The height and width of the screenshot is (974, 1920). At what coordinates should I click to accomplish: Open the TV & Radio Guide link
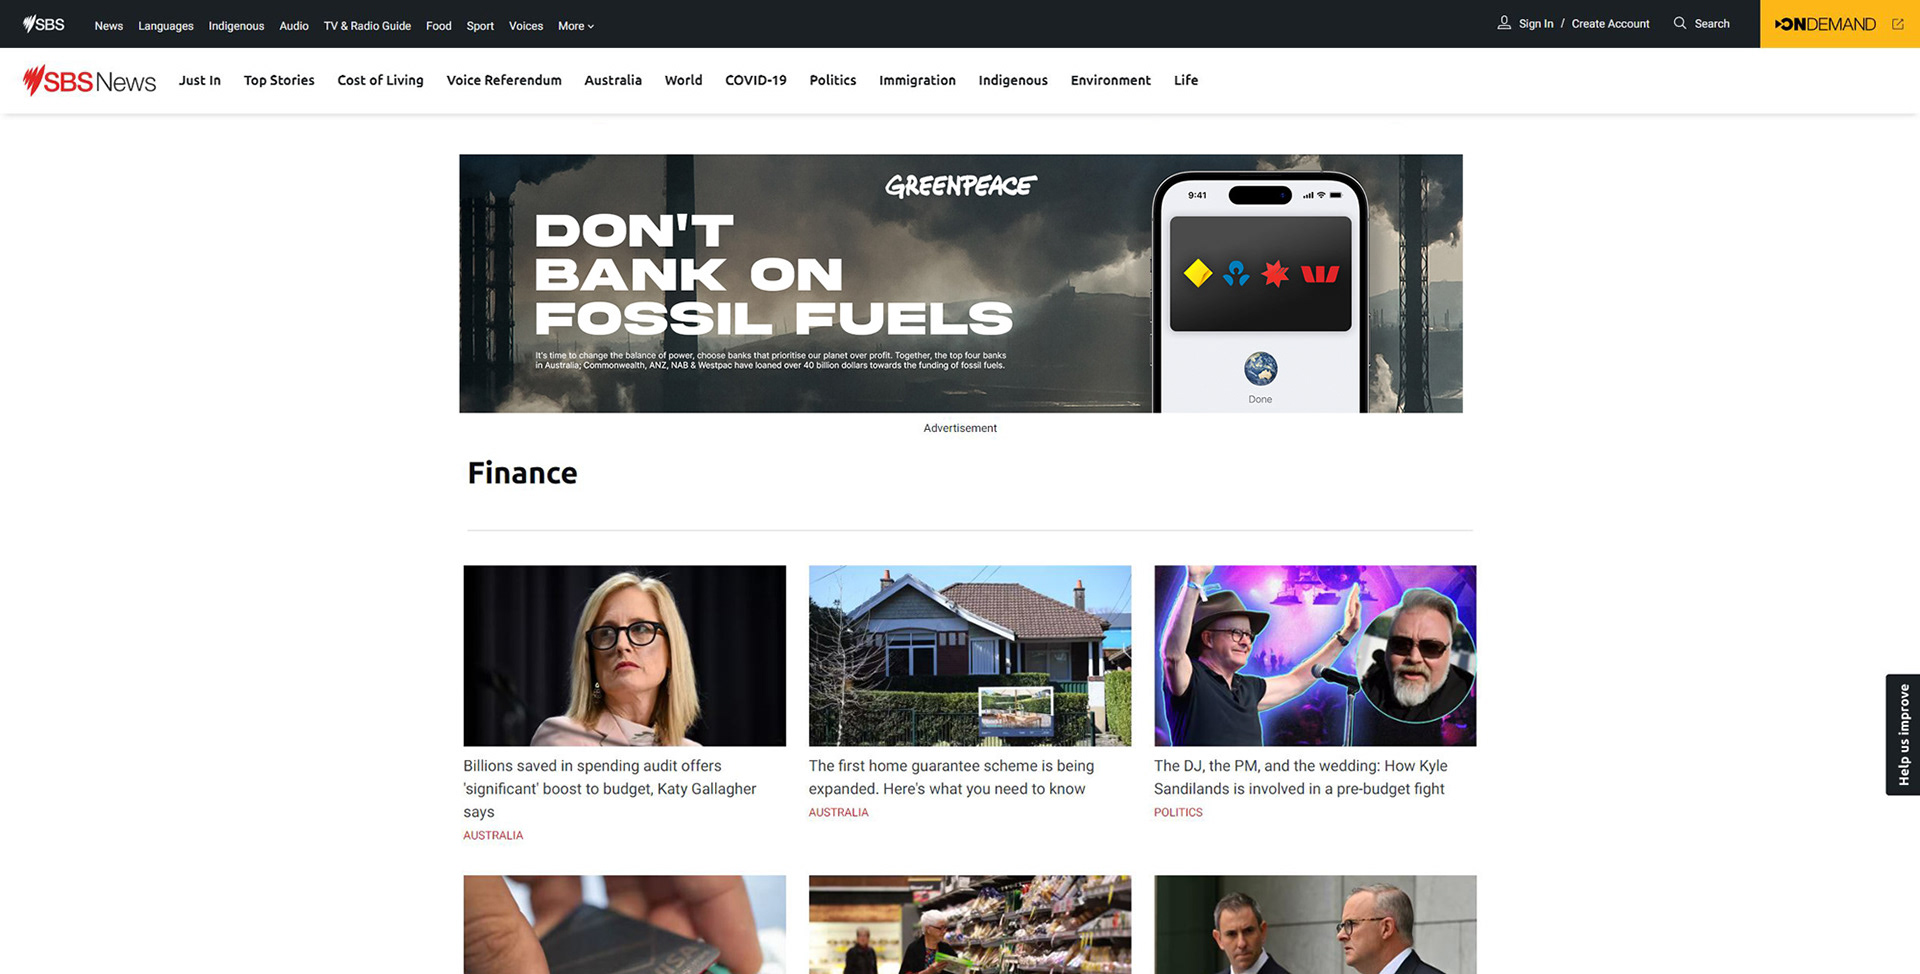coord(367,26)
